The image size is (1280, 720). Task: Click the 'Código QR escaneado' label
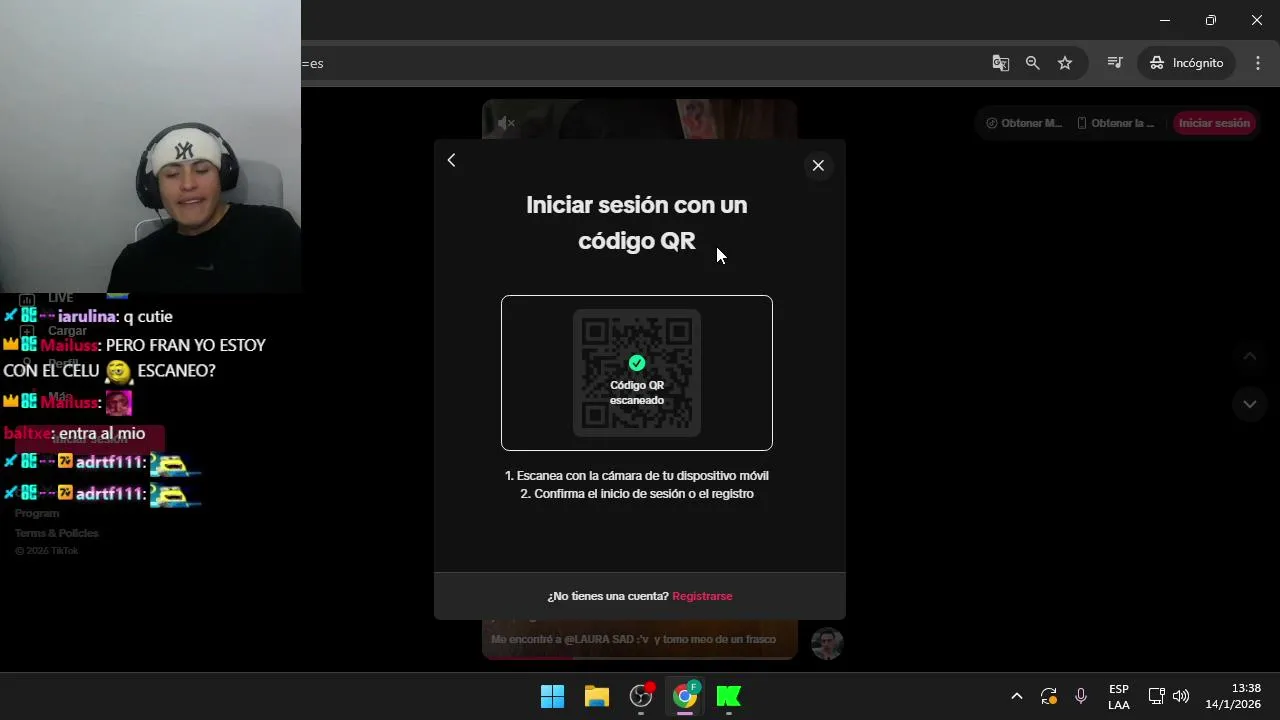(x=637, y=393)
